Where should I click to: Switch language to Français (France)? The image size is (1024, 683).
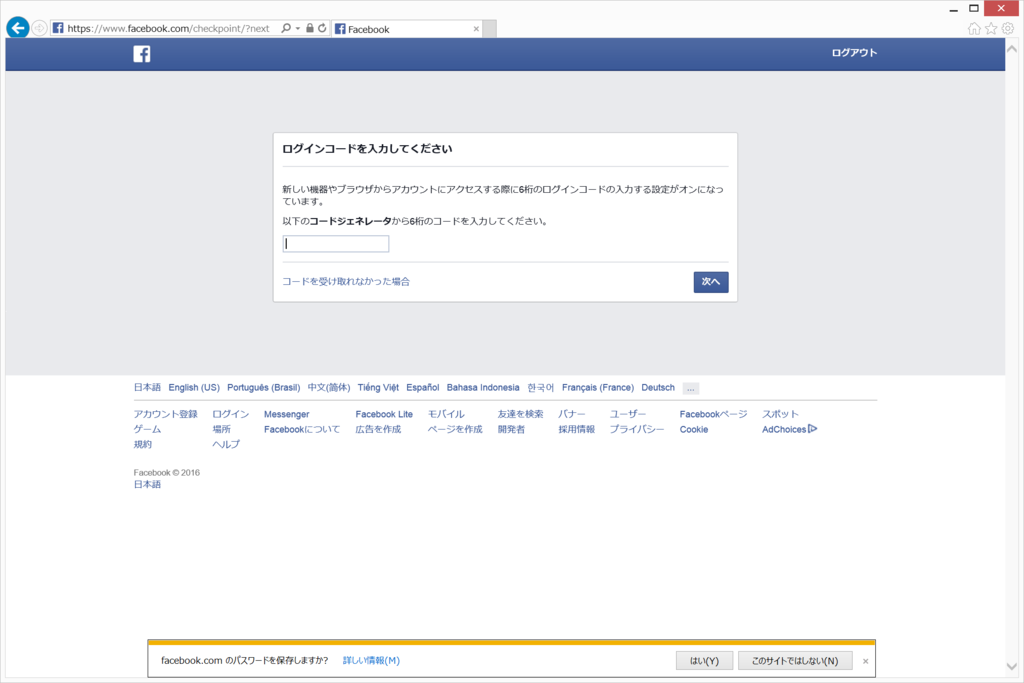(x=598, y=387)
